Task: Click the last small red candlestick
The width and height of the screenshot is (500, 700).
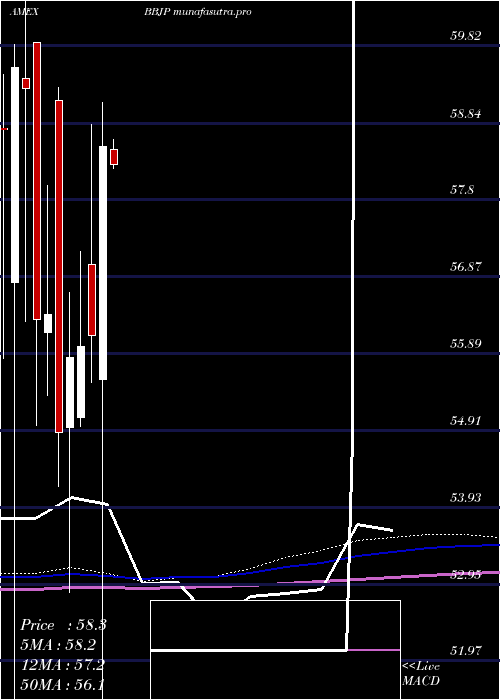Action: click(x=114, y=157)
